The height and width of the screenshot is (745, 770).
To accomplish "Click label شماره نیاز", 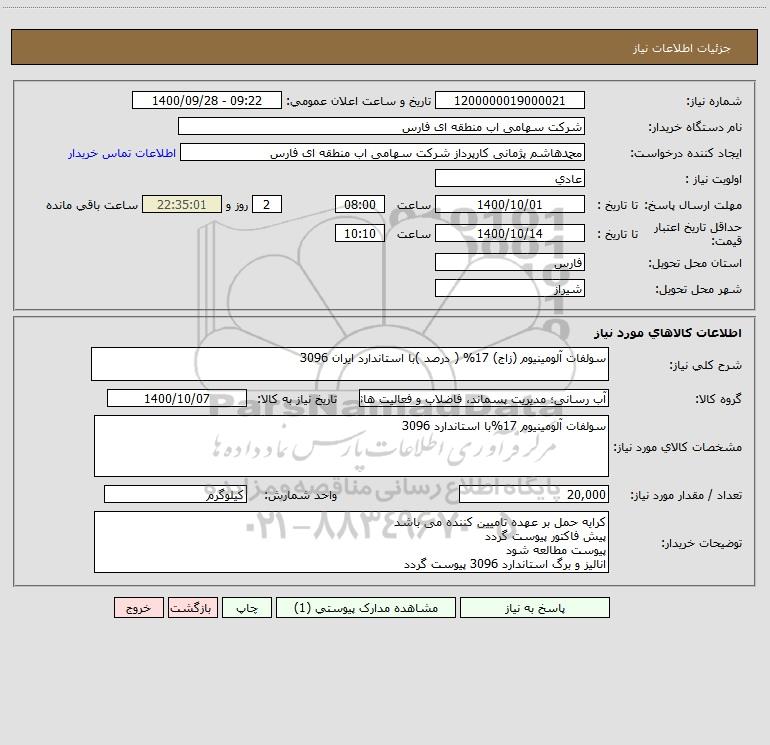I will click(x=714, y=101).
